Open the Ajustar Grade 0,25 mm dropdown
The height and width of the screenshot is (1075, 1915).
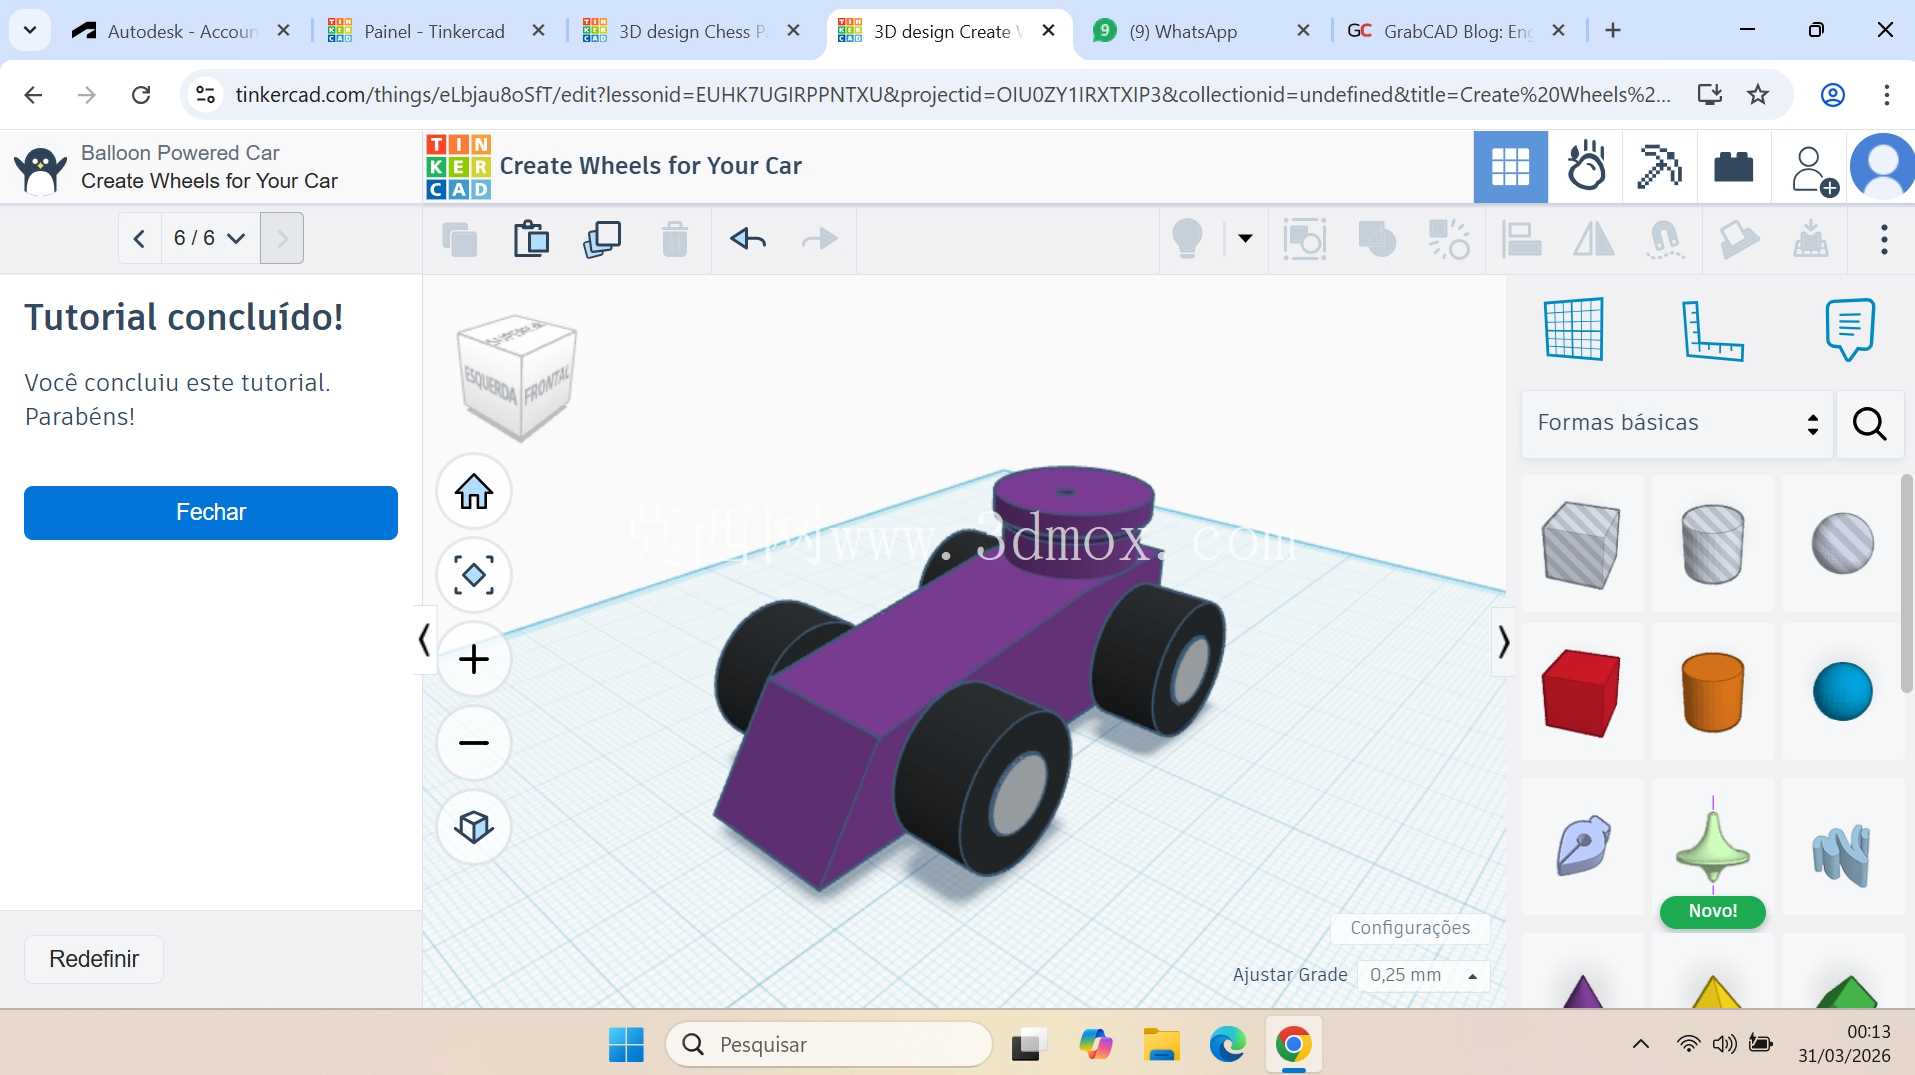click(1423, 975)
